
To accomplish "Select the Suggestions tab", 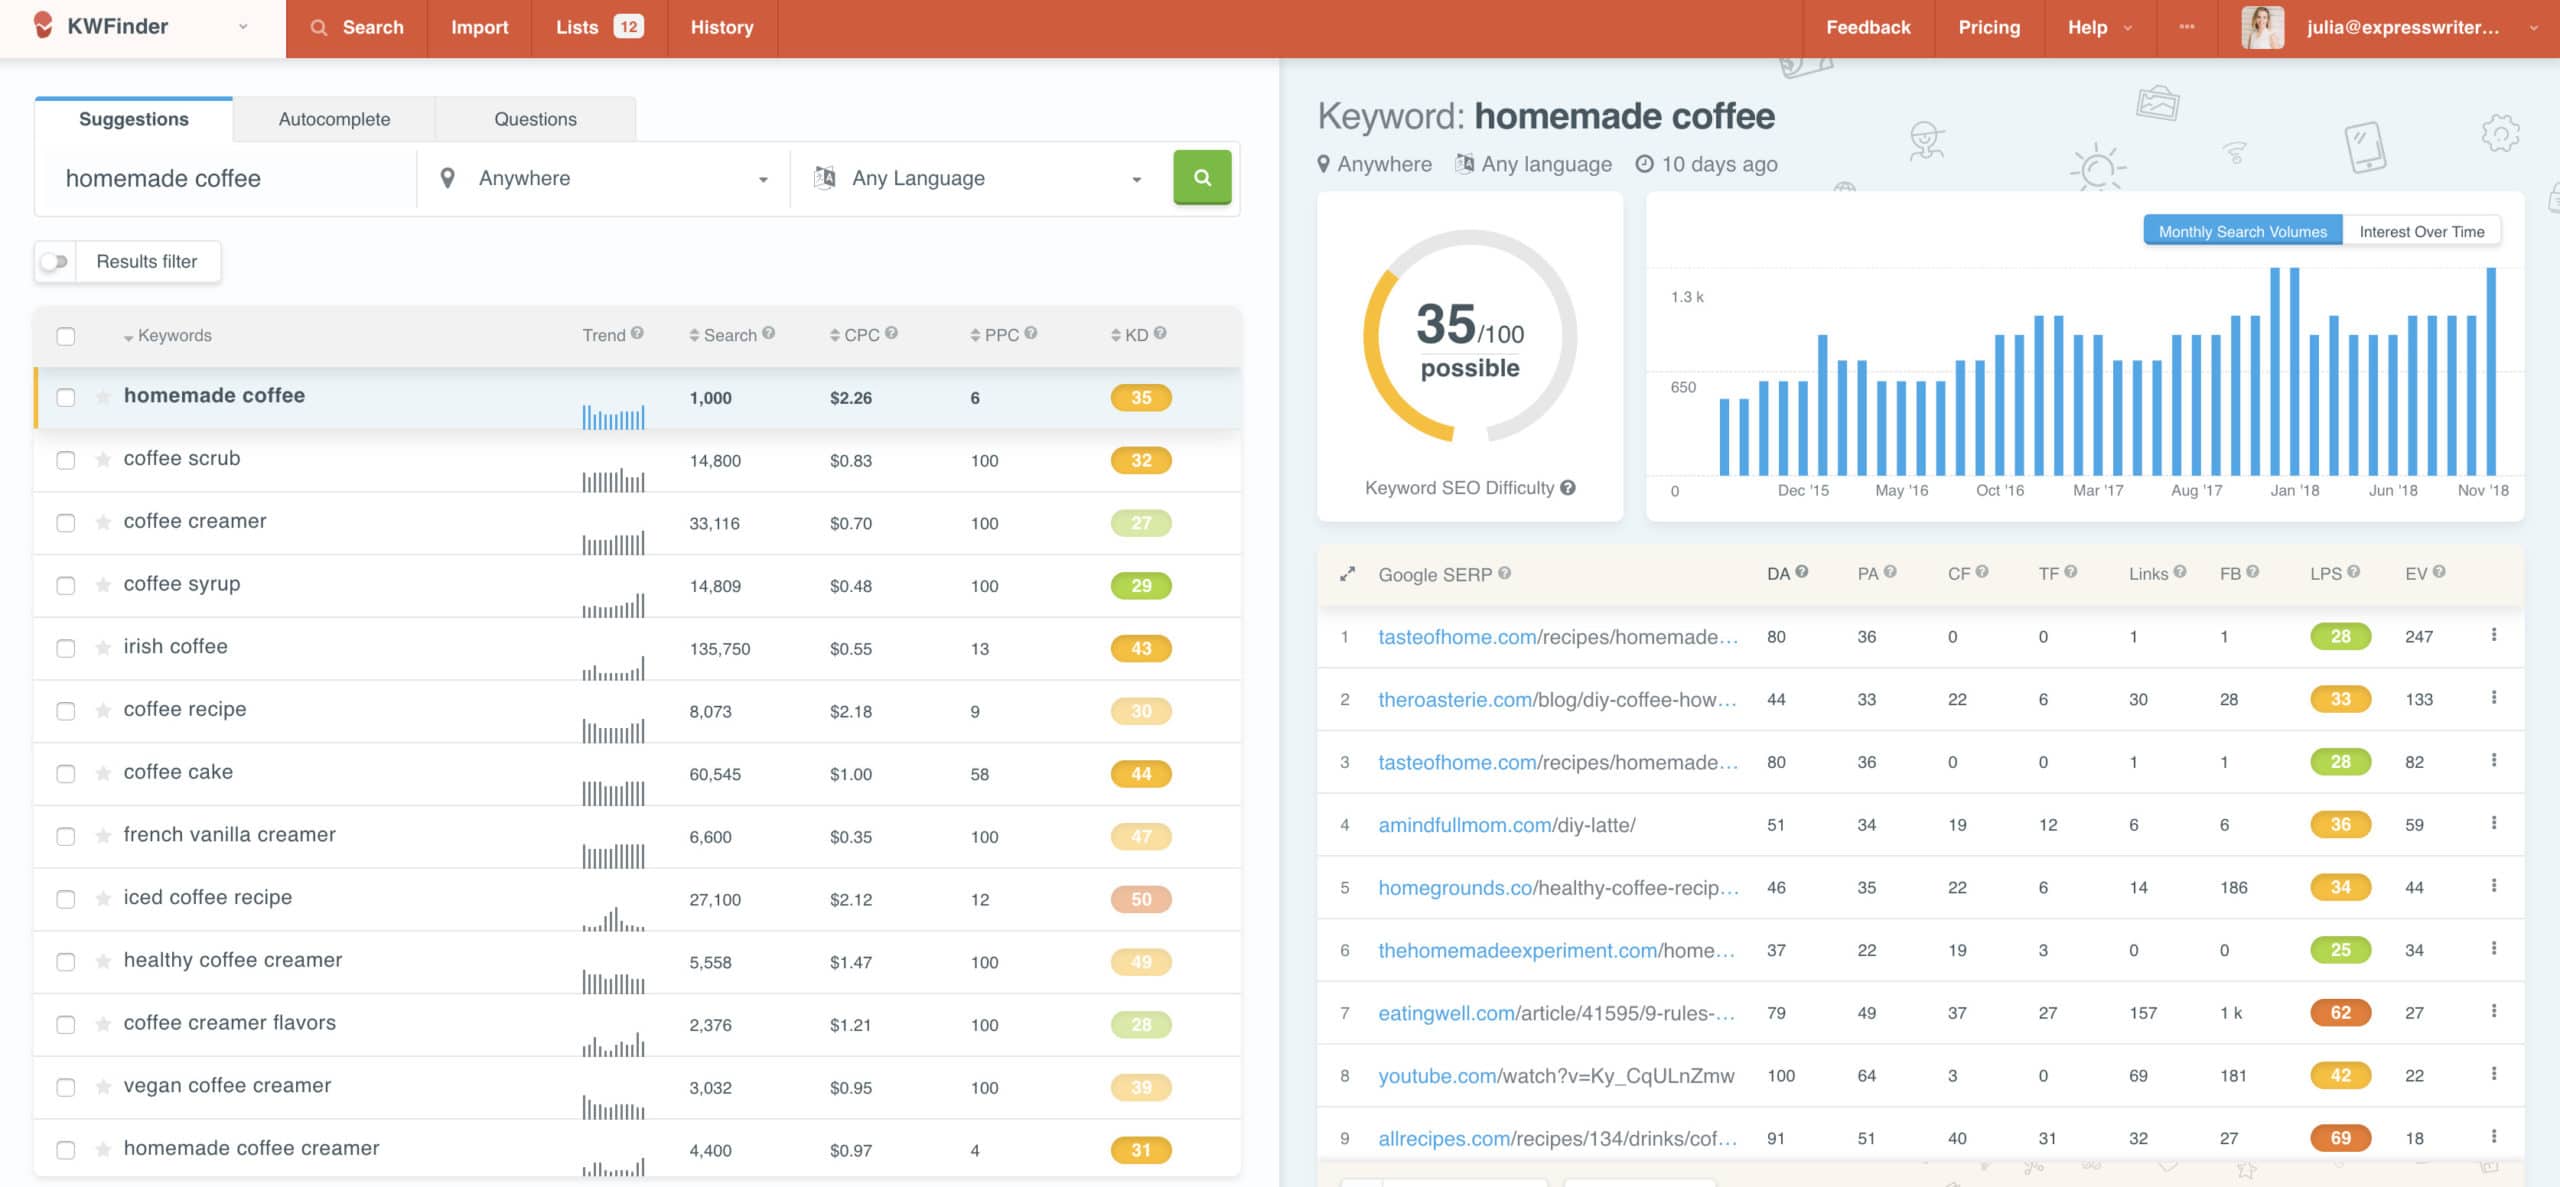I will pos(134,119).
